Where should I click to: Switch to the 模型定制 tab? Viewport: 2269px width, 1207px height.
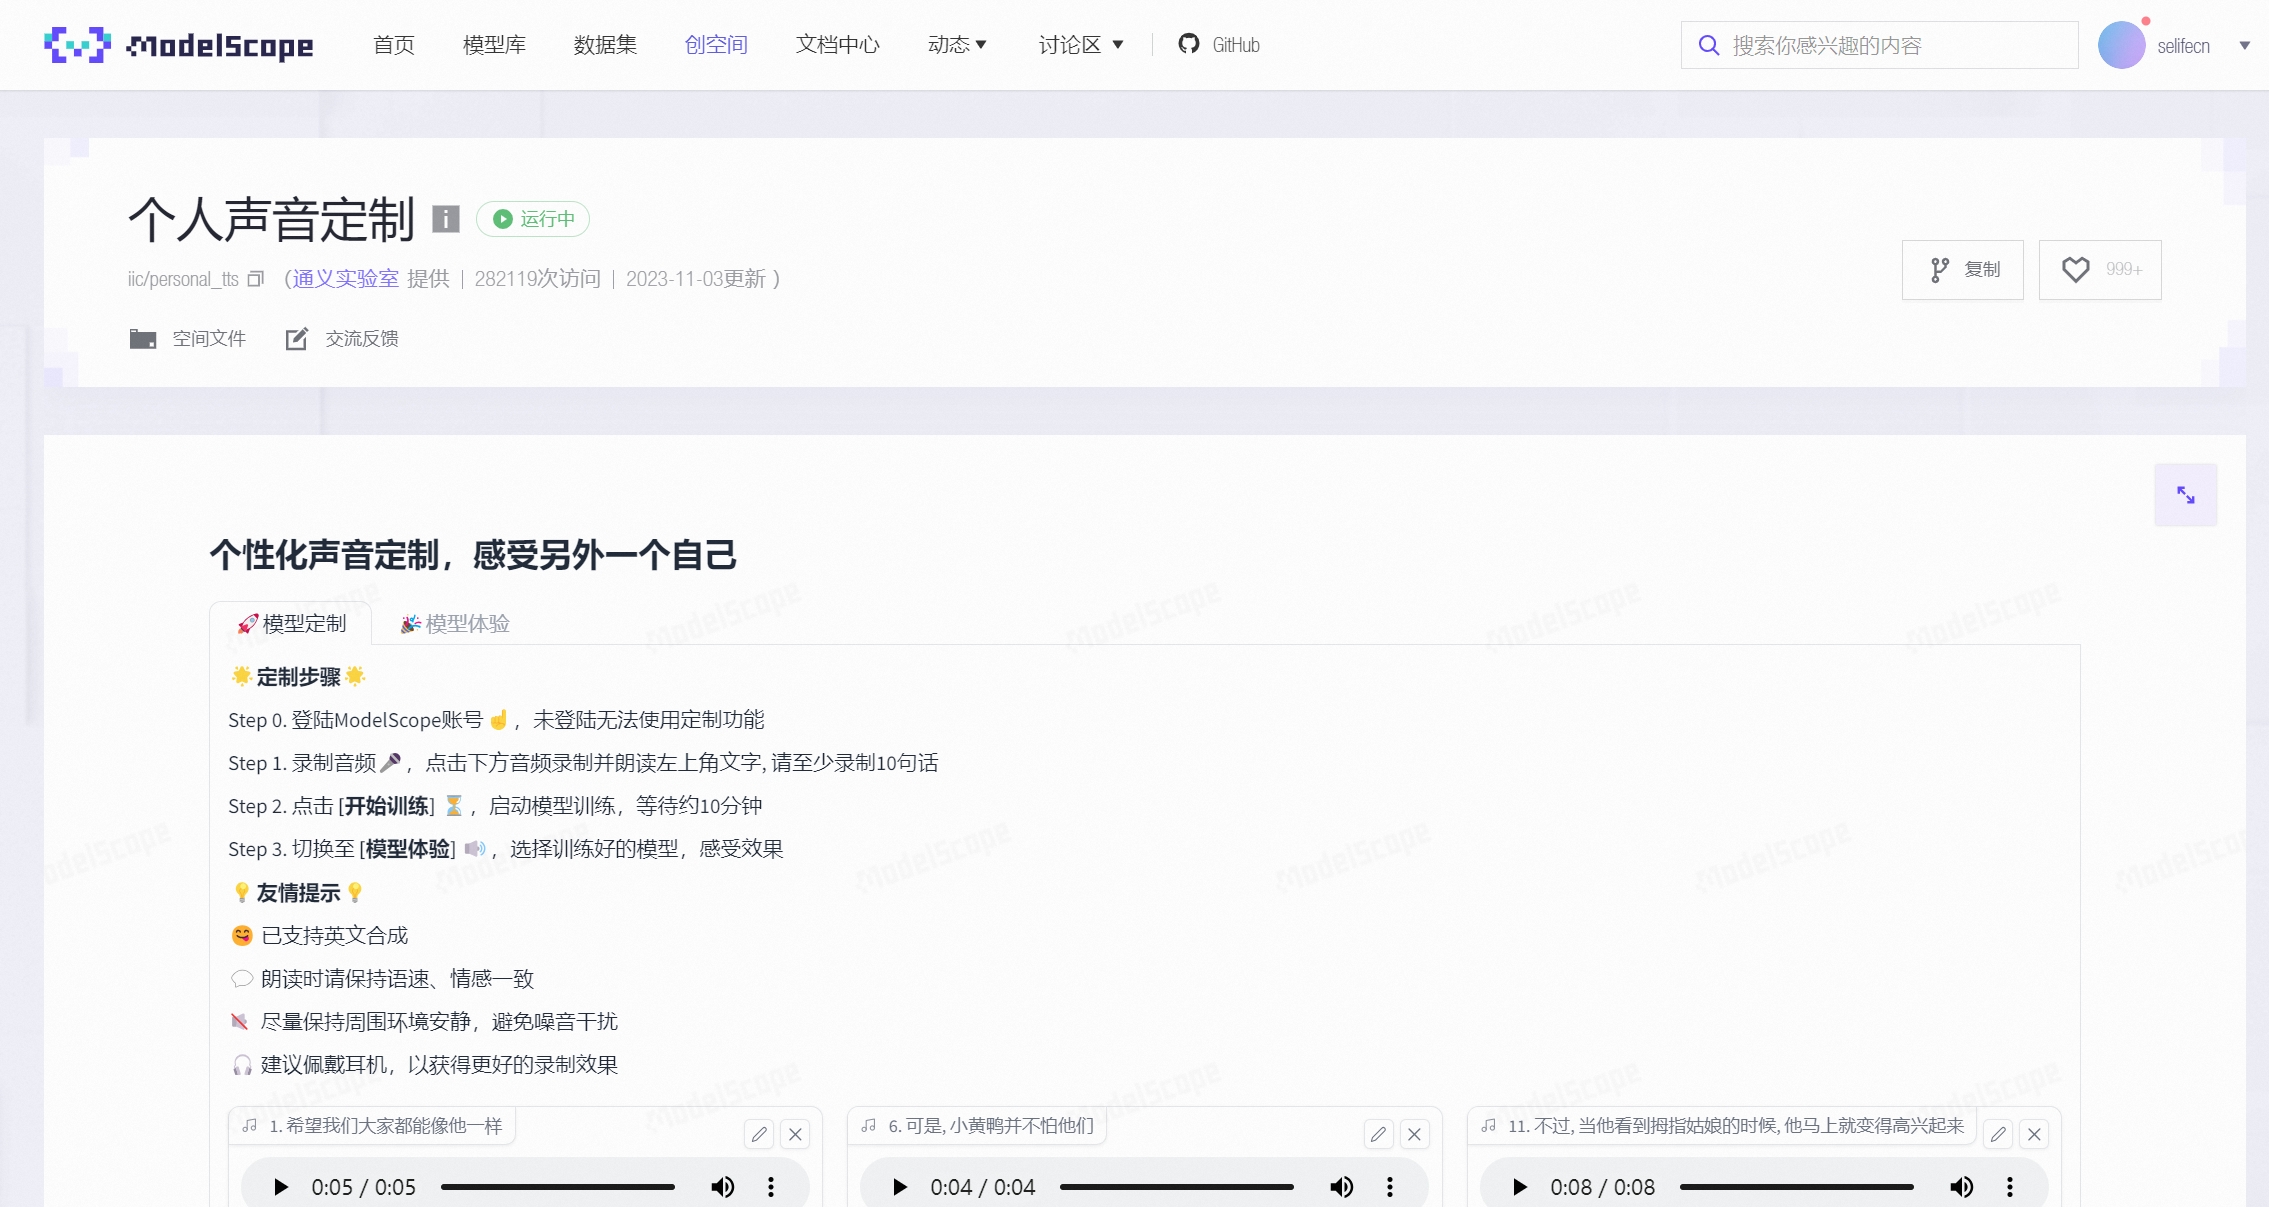(291, 624)
